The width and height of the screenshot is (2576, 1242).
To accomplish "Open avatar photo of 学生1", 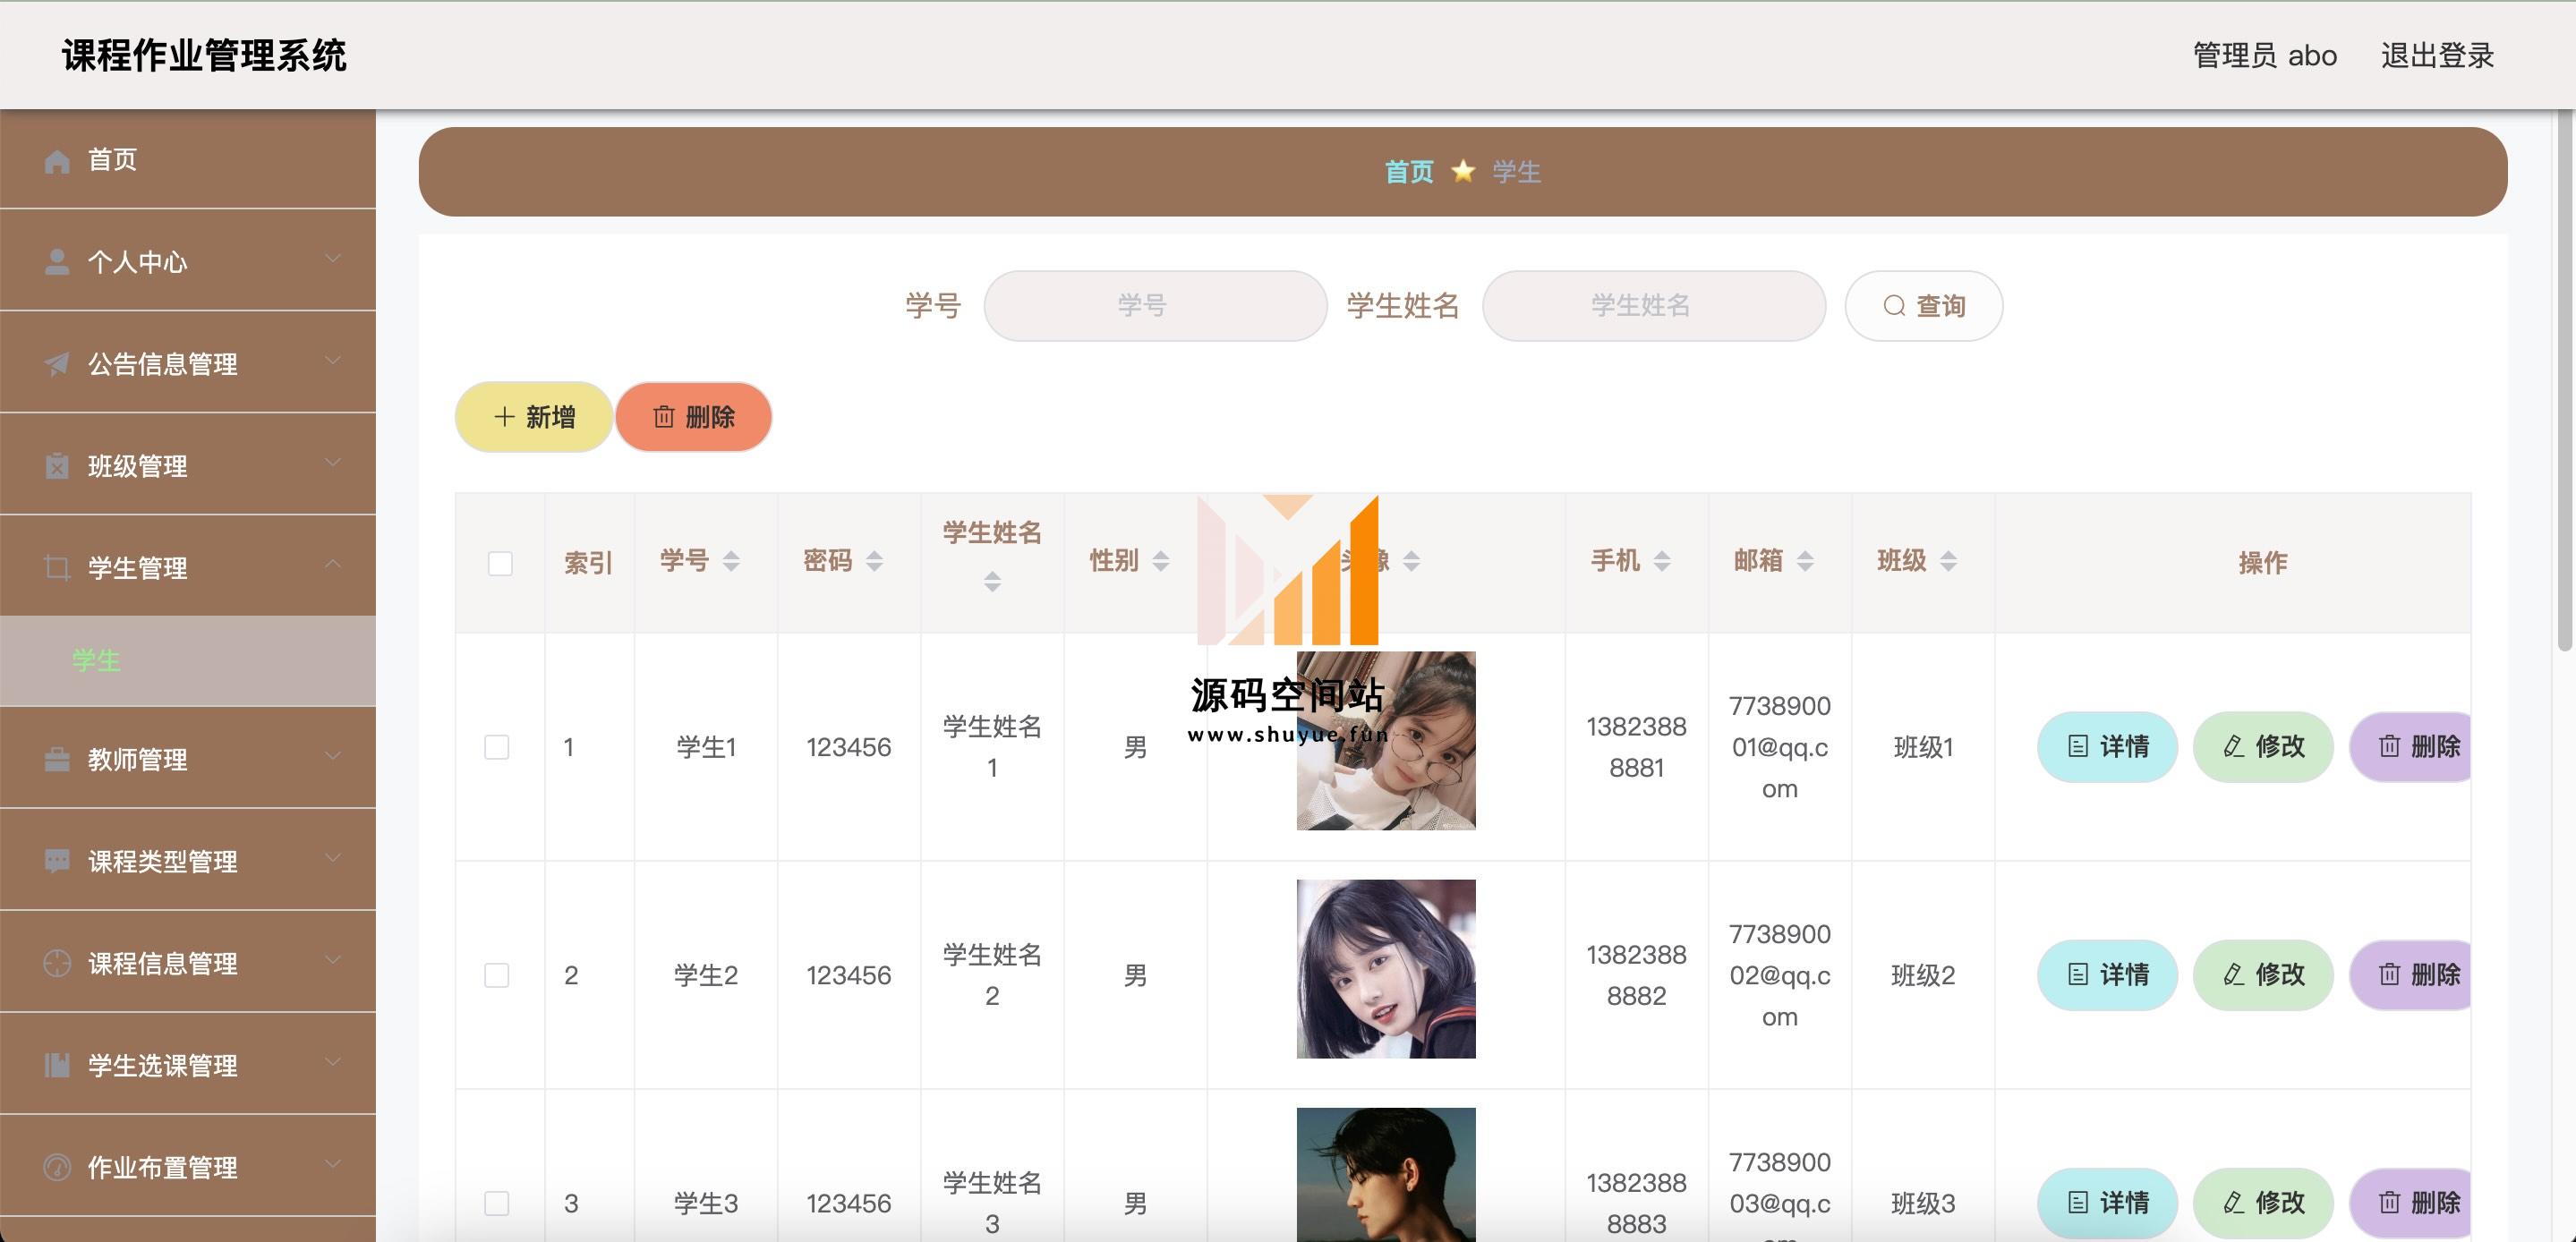I will (1386, 741).
